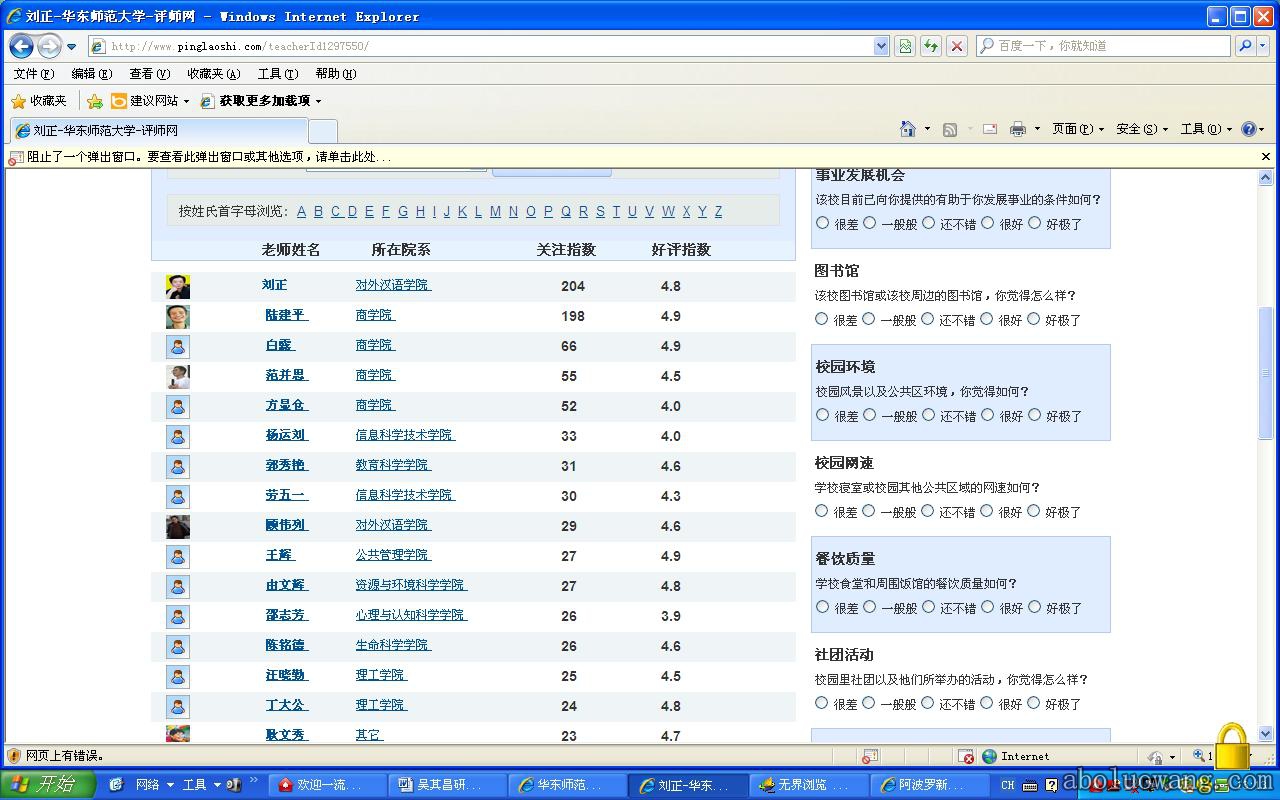
Task: Switch to 欢迎一流 taskbar window
Action: point(330,785)
